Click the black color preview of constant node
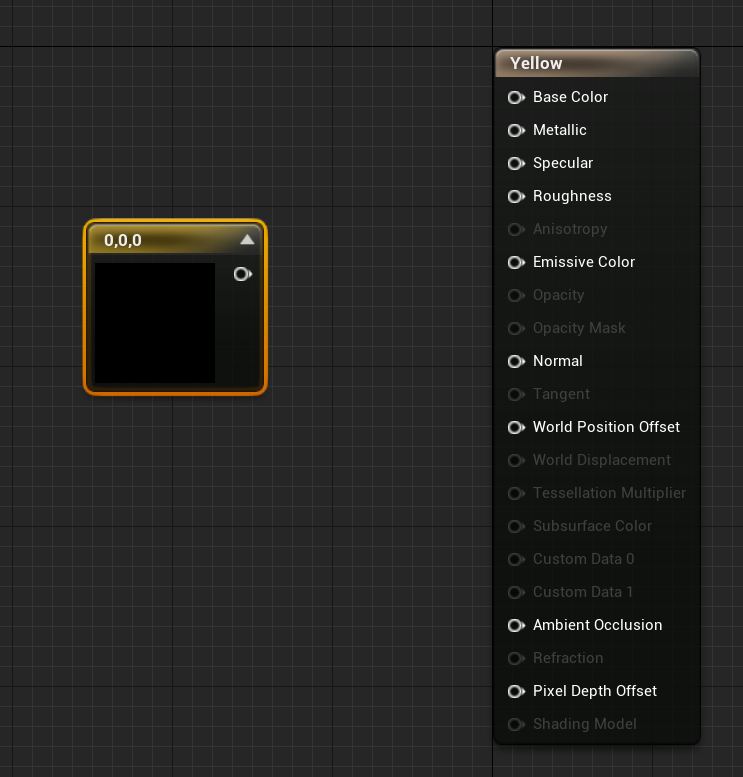 155,323
